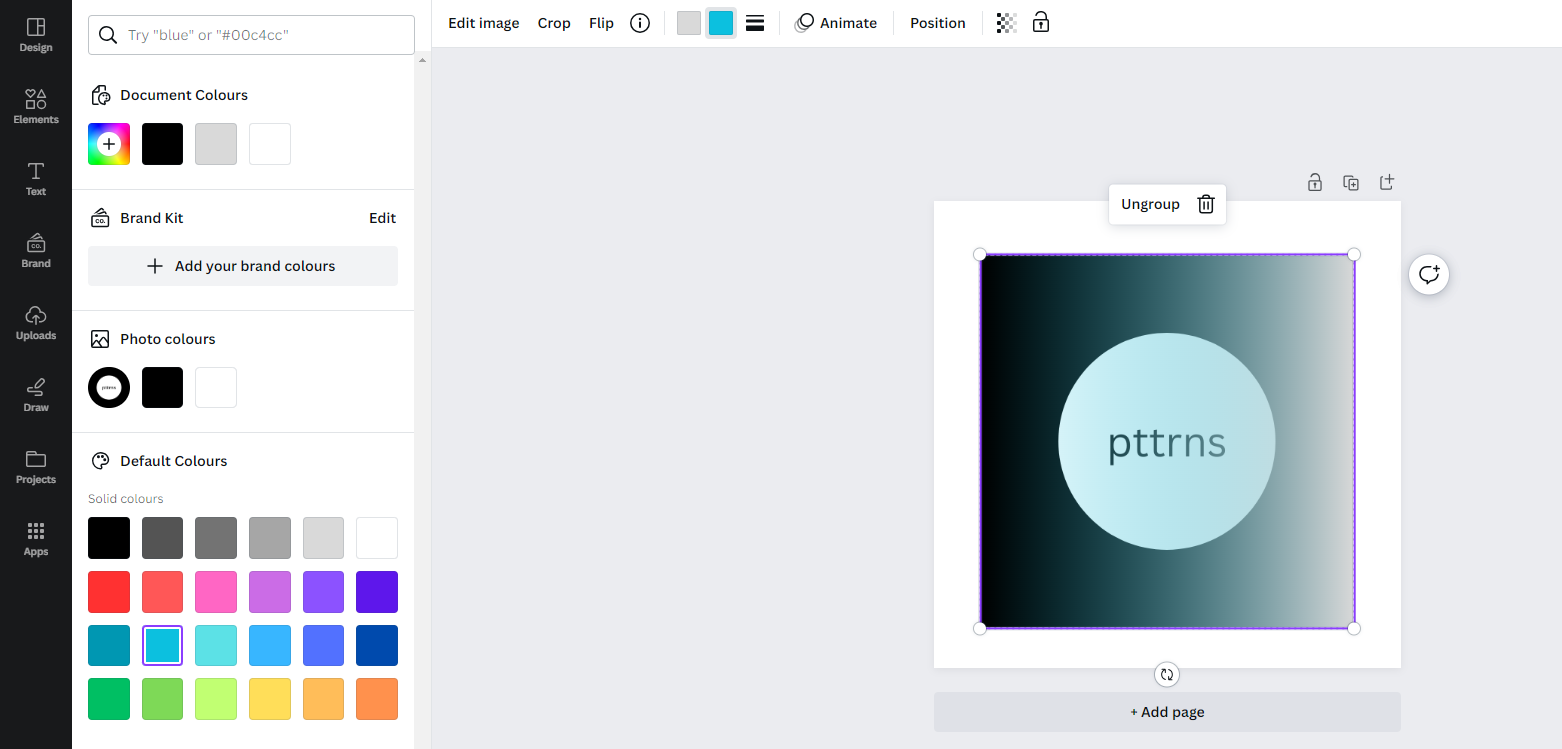Lock the page using page lock icon
Image resolution: width=1562 pixels, height=749 pixels.
pos(1315,182)
